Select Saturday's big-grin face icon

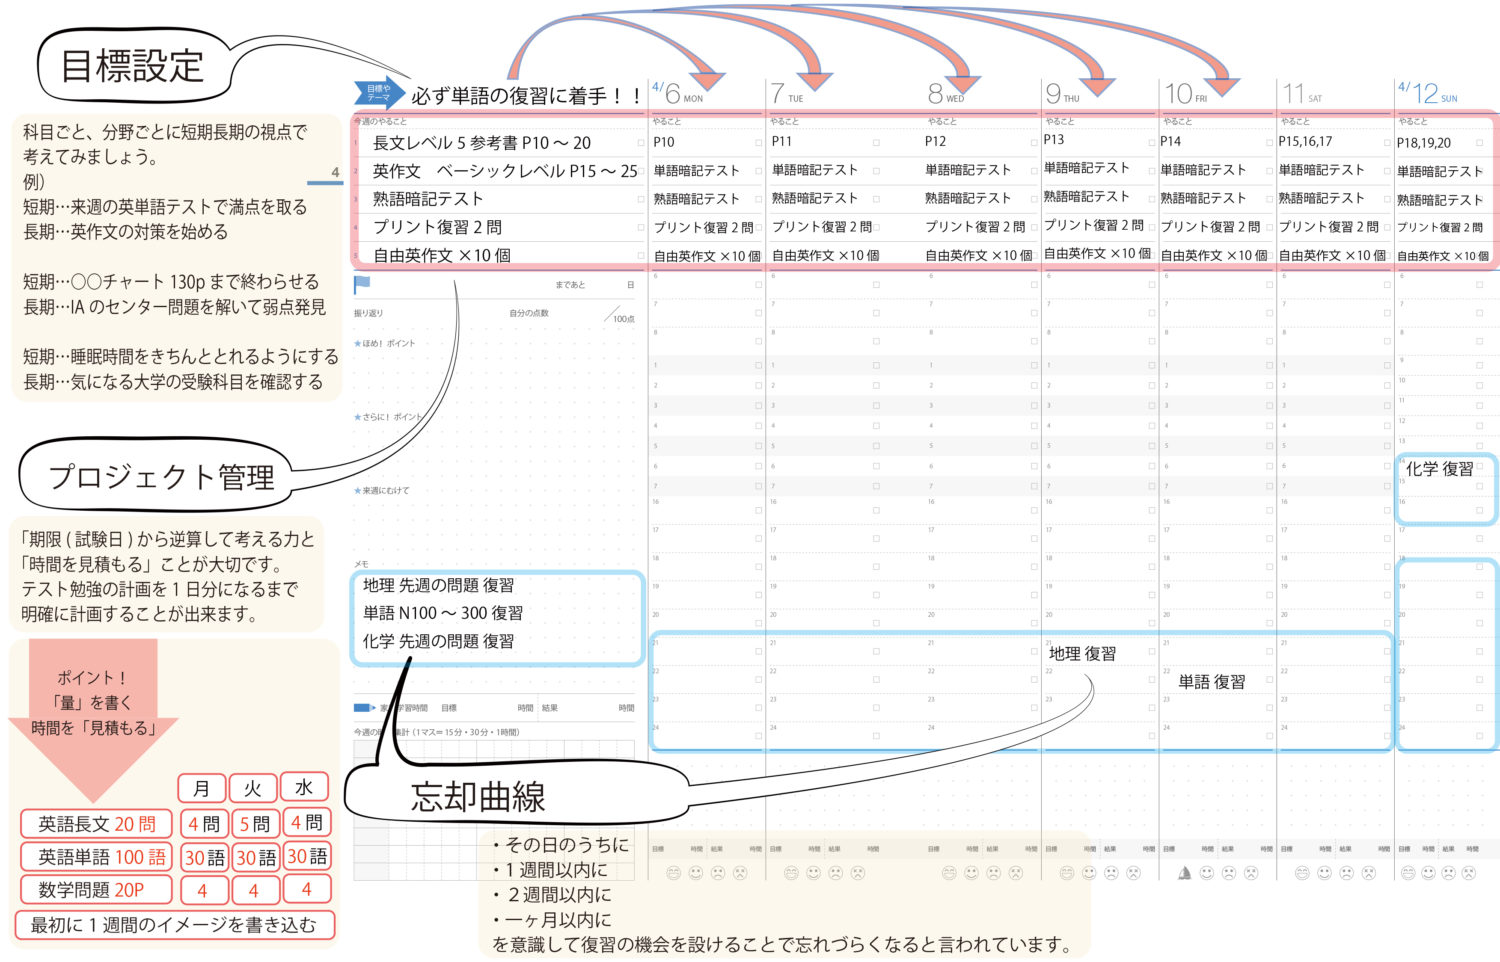pos(1302,873)
